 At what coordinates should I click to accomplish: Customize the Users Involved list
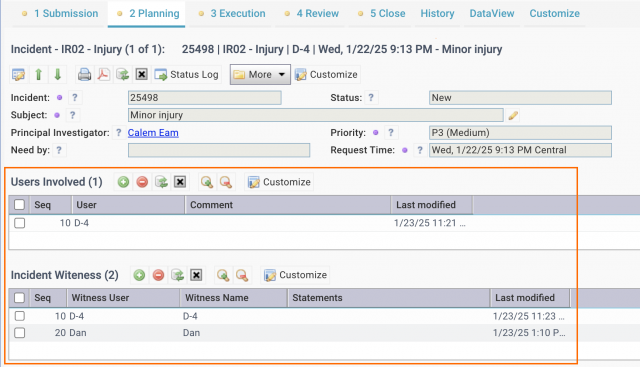click(279, 182)
